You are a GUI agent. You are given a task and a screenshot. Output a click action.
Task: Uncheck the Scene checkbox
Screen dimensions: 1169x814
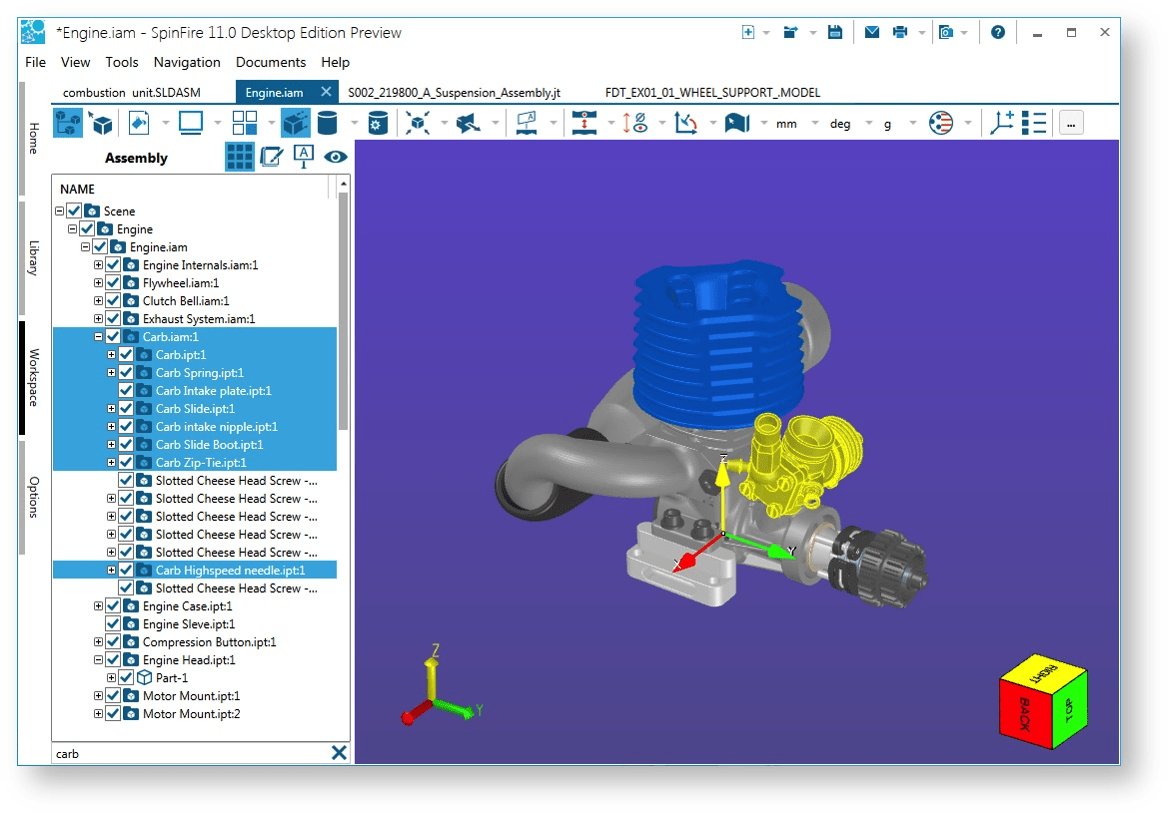[x=74, y=211]
